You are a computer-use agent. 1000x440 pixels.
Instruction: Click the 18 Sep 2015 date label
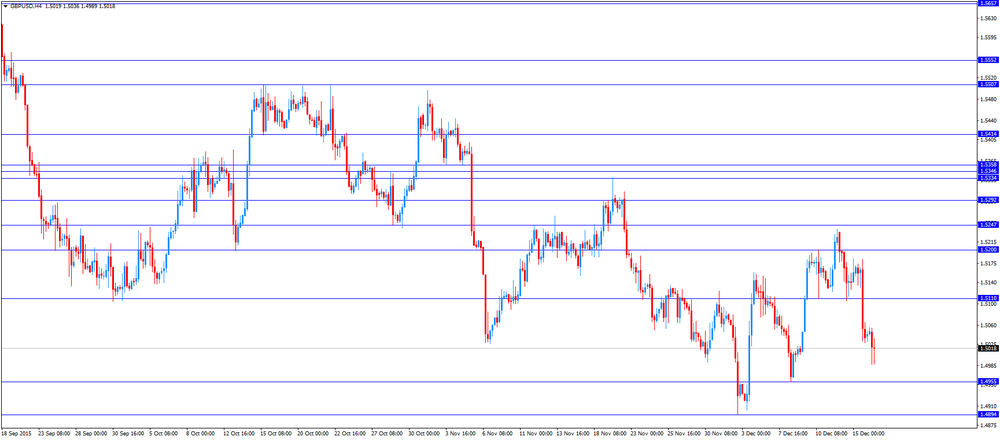pyautogui.click(x=15, y=432)
